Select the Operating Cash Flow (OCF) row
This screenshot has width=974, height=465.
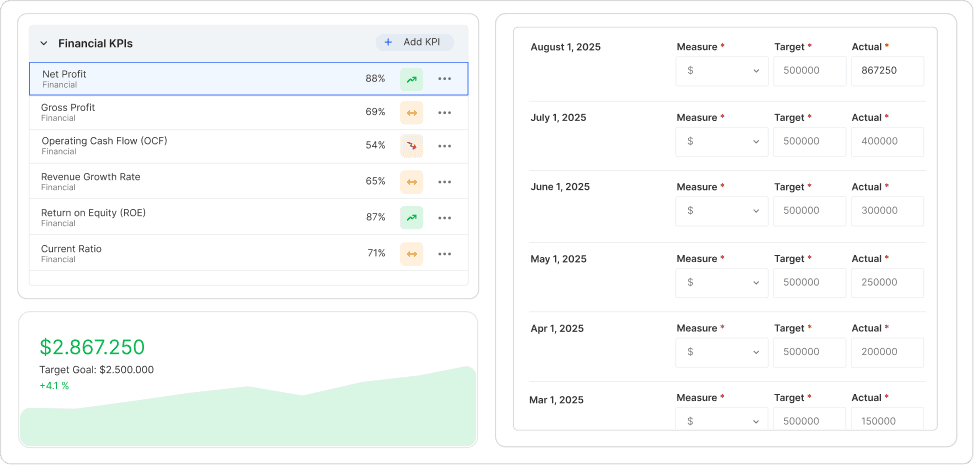(x=248, y=147)
